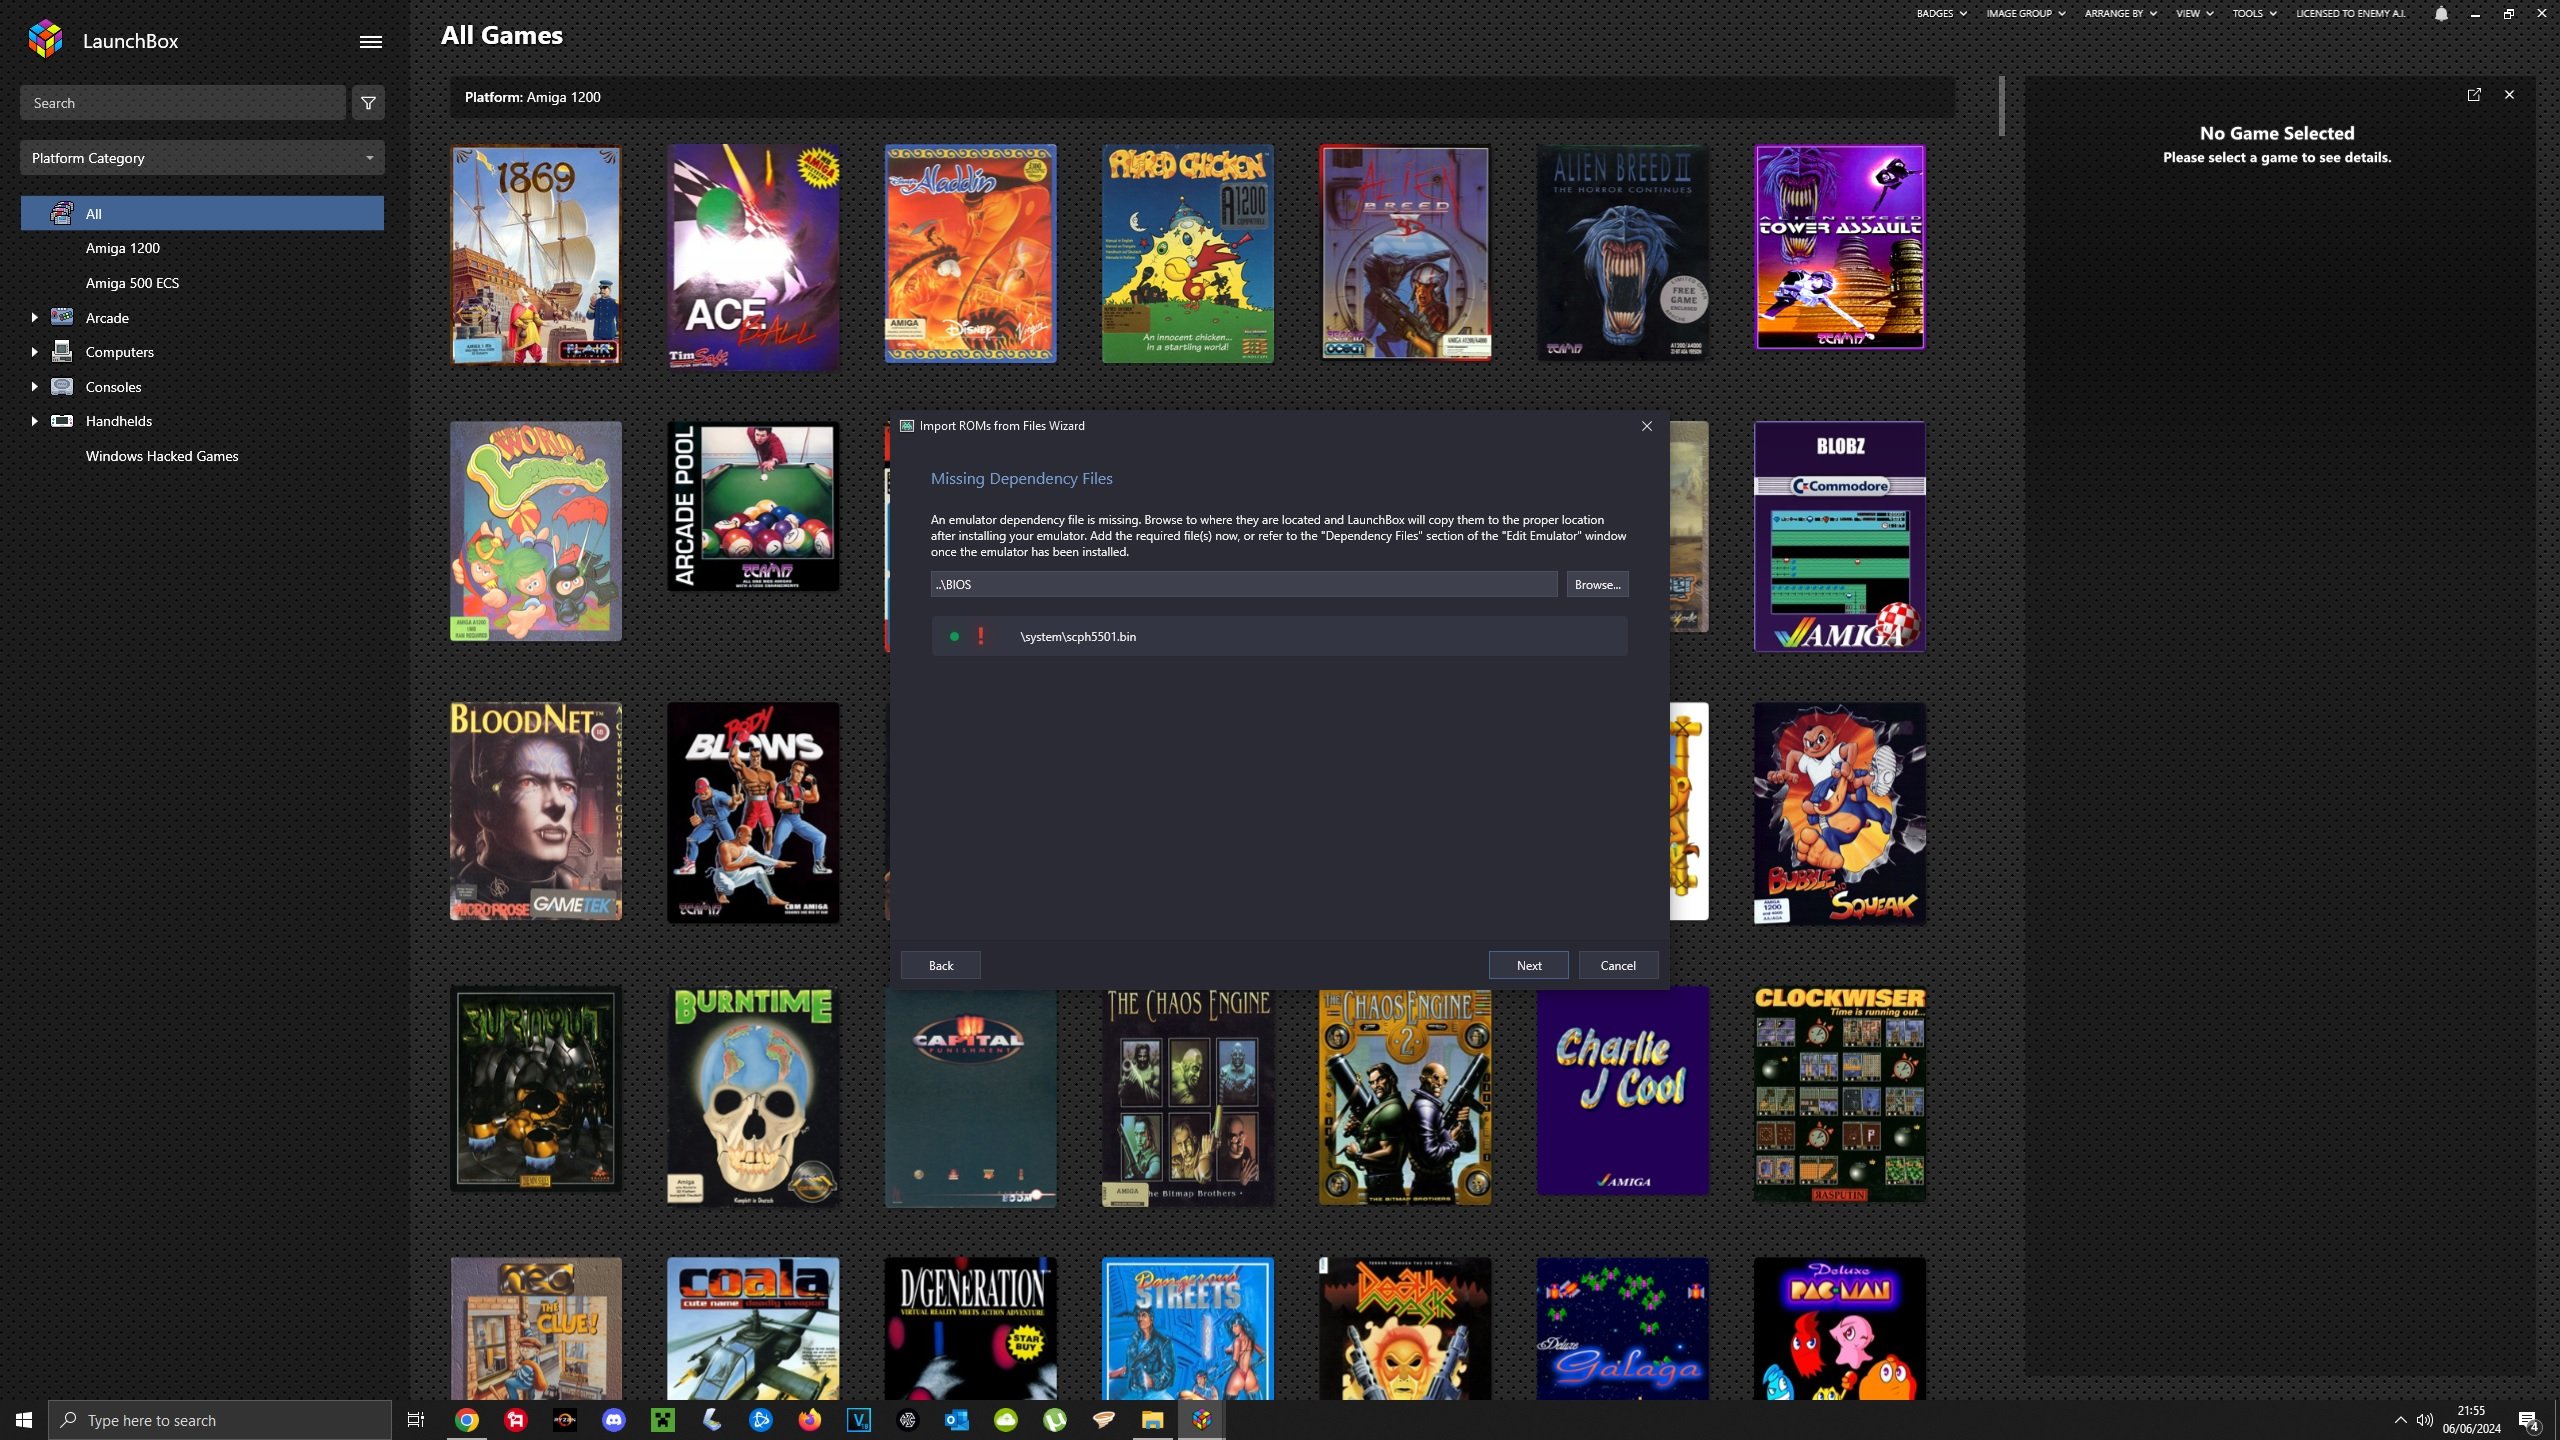Select the BloodNet game cover
The image size is (2560, 1440).
tap(536, 811)
